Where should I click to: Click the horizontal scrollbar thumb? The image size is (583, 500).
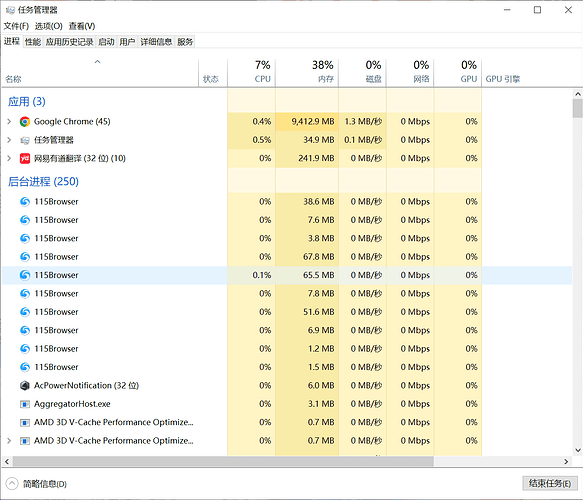coord(223,461)
